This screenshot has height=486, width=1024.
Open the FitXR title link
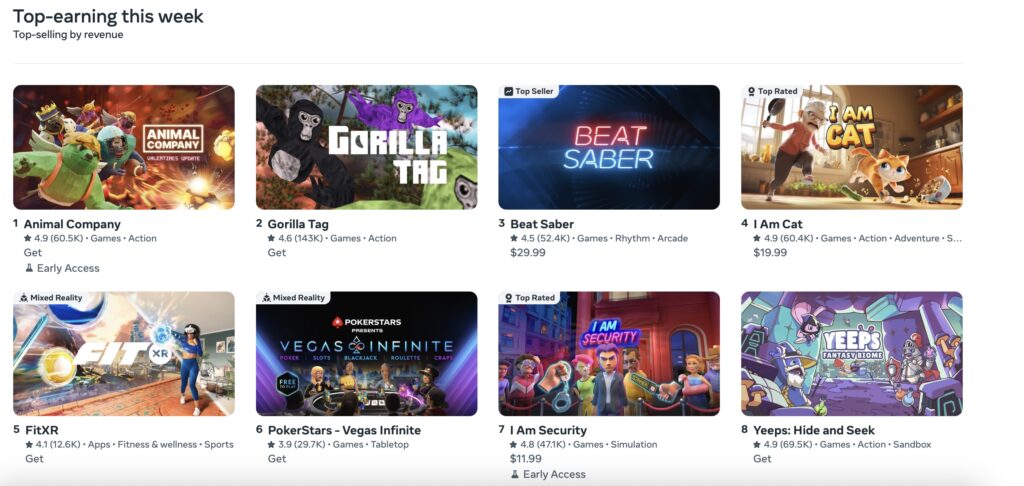coord(42,430)
